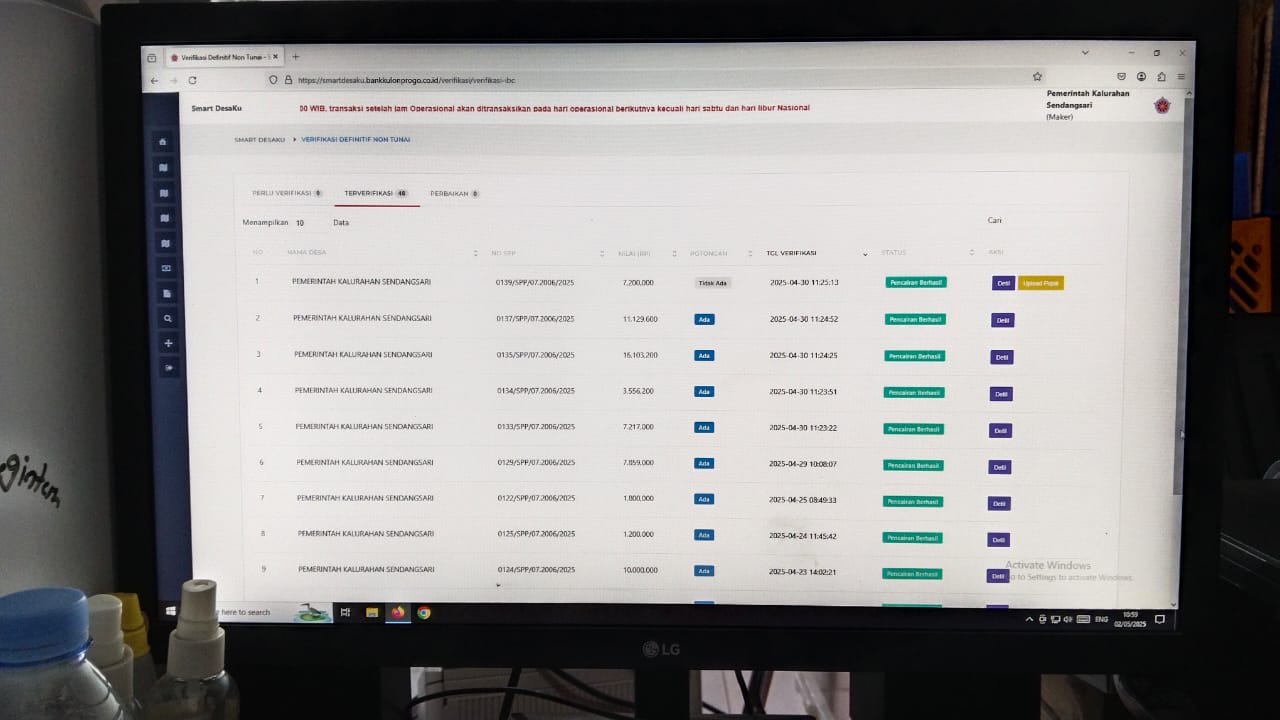Click the date 2025-04-29 10:08:07
This screenshot has width=1280, height=720.
803,464
